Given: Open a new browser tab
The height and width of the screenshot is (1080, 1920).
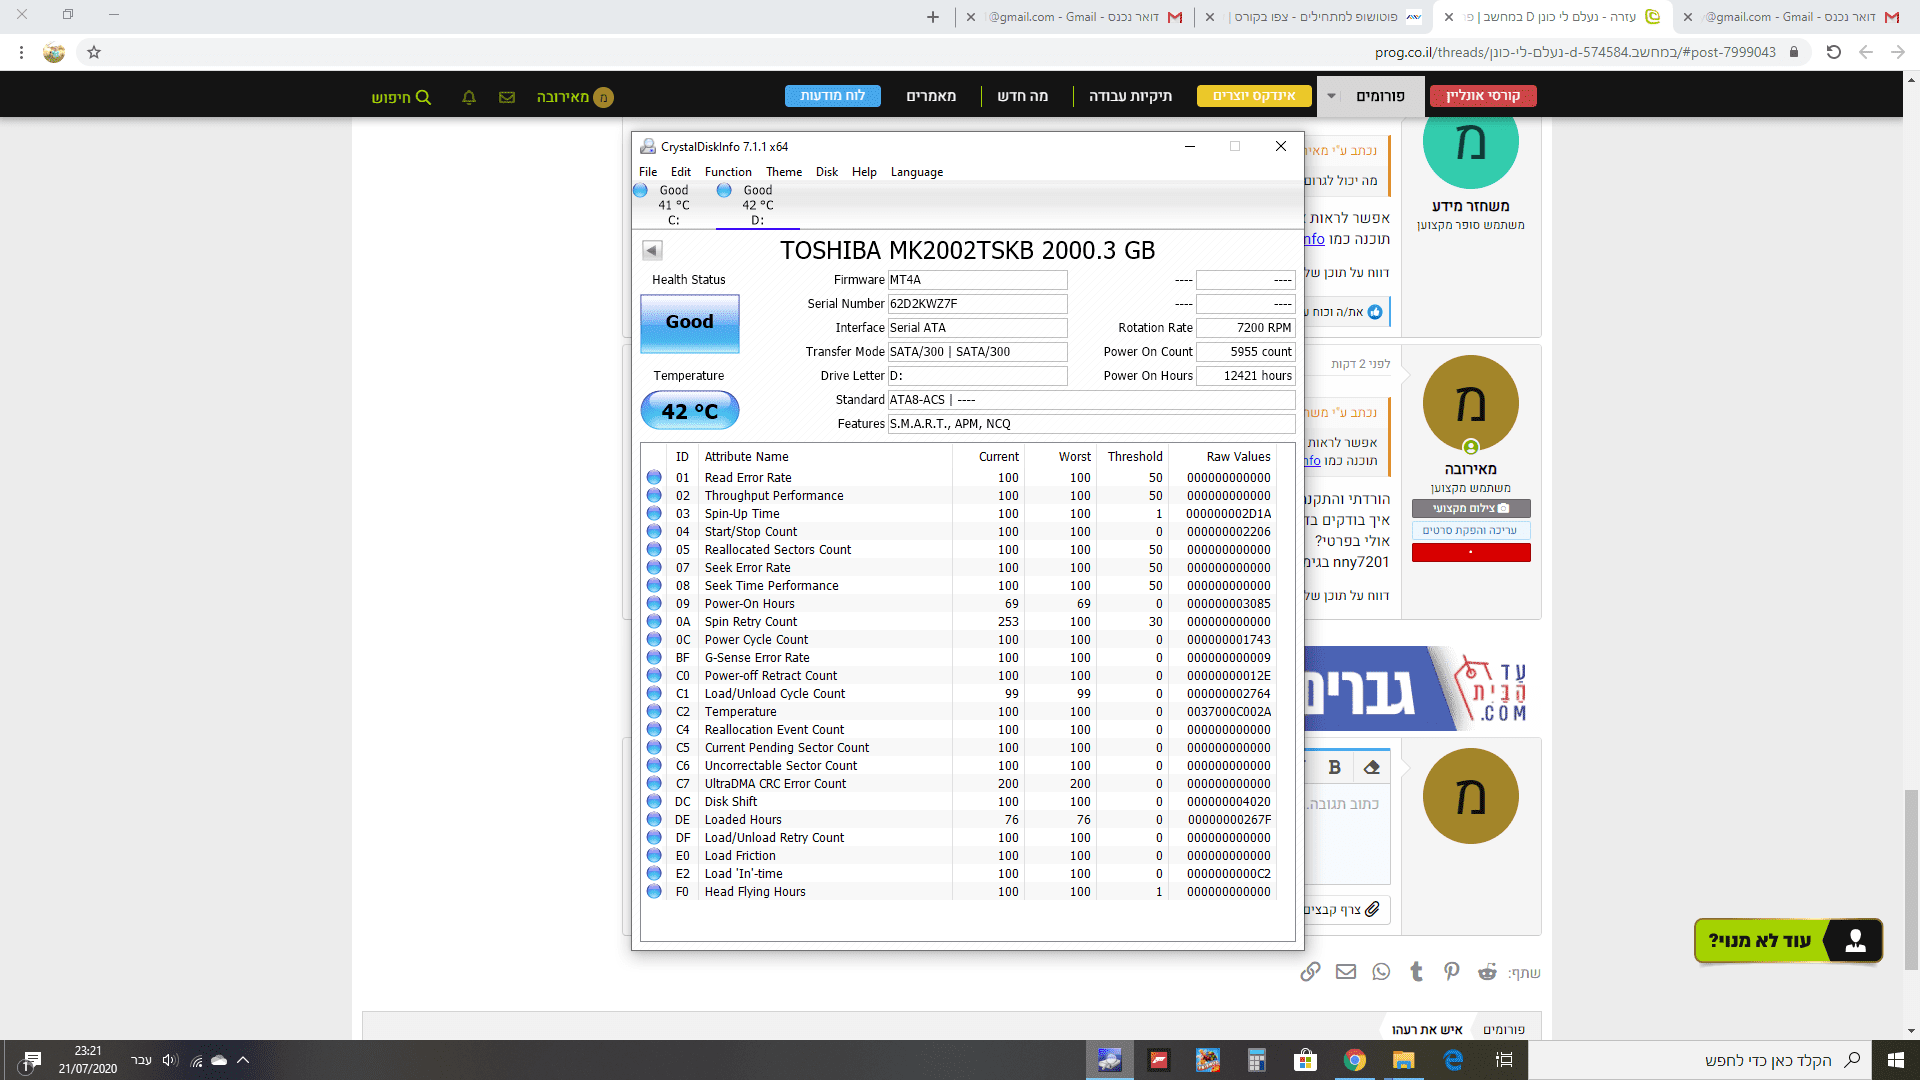Looking at the screenshot, I should coord(933,17).
